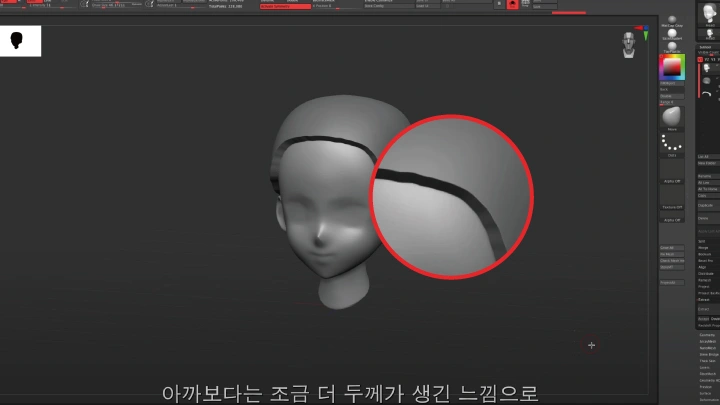Click the Check Mesh Int button
The width and height of the screenshot is (720, 405).
(672, 260)
